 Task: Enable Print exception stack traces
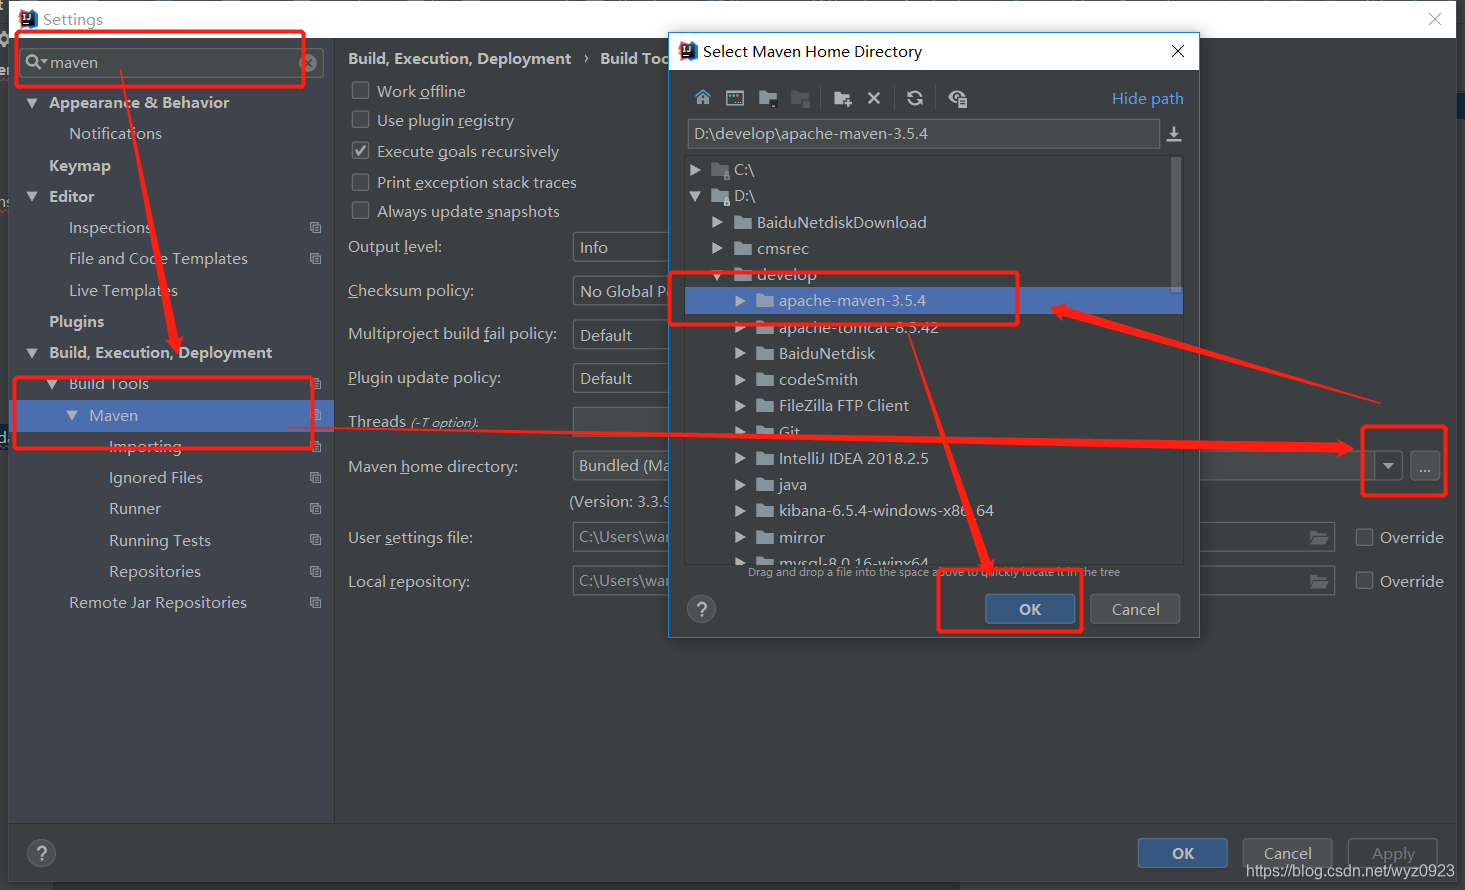pos(361,182)
